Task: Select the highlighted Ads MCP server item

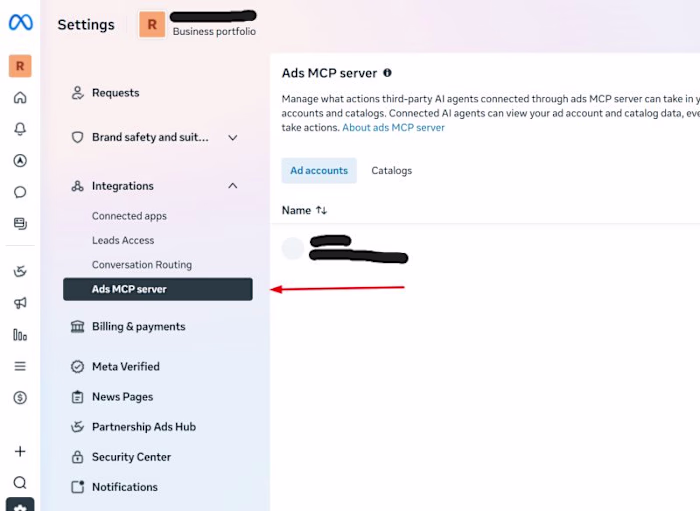Action: [158, 289]
